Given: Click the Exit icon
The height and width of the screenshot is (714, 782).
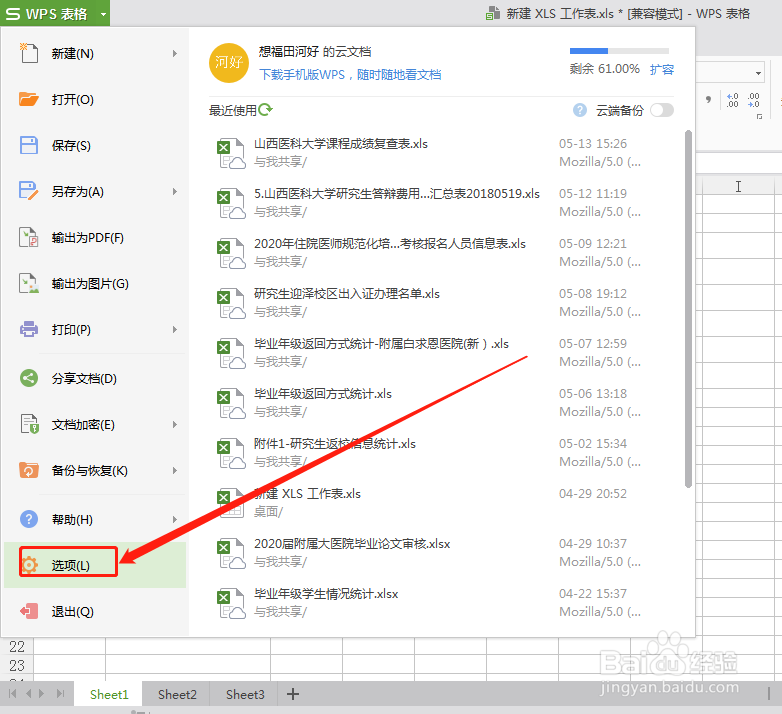Looking at the screenshot, I should point(28,611).
